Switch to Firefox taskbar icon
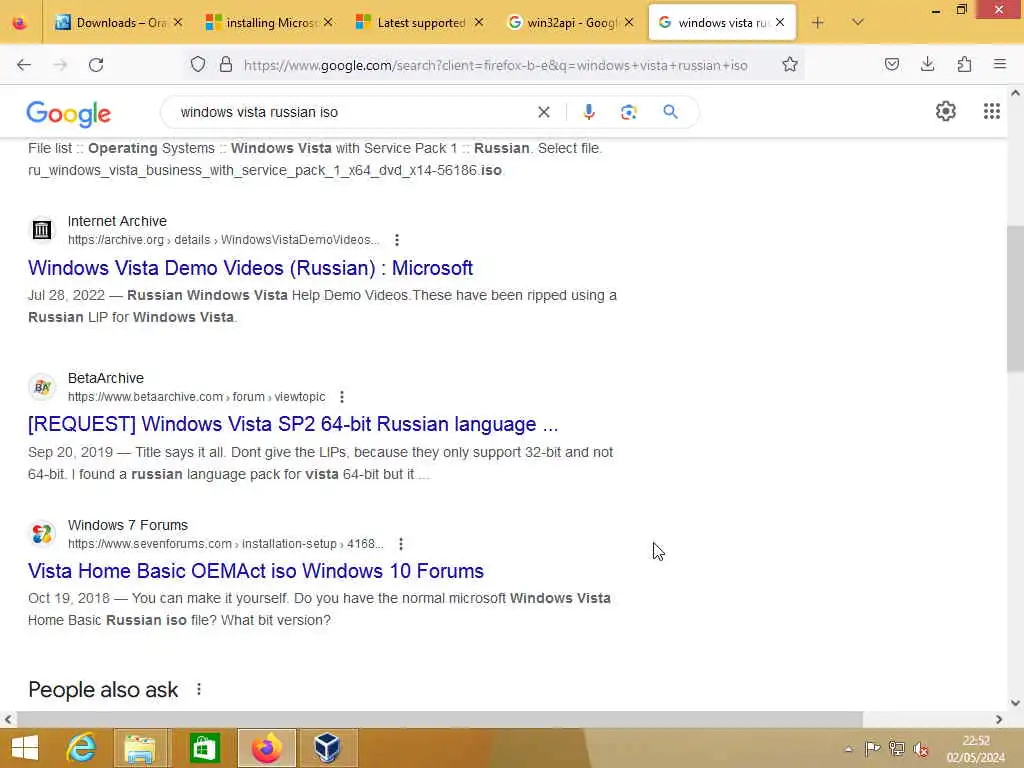This screenshot has height=768, width=1024. 266,748
